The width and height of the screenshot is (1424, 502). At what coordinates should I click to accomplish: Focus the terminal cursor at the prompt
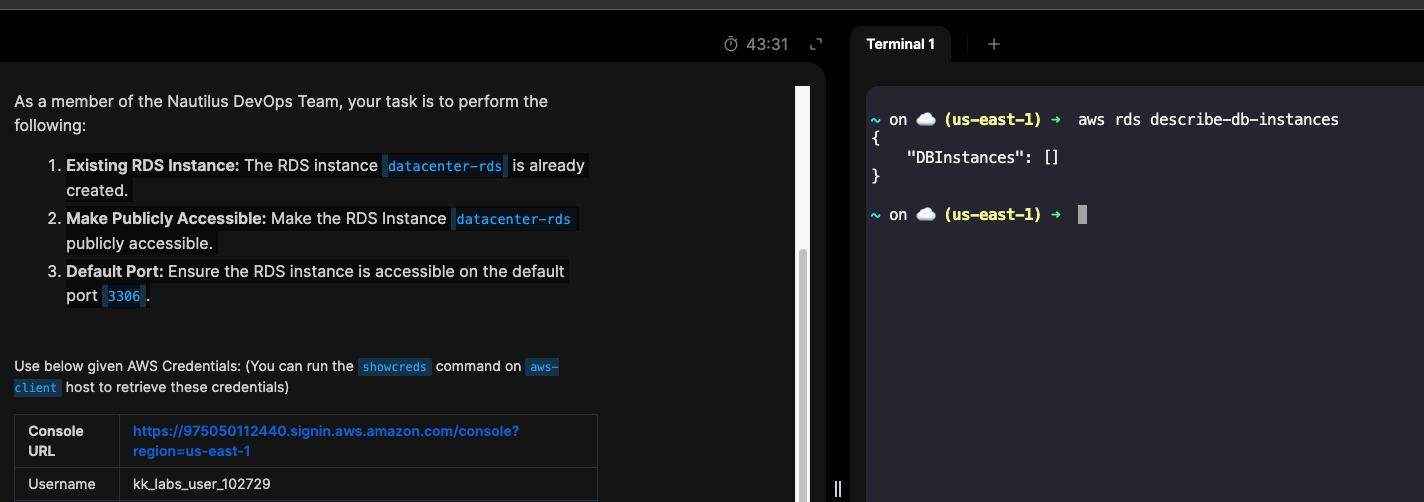[x=1082, y=215]
